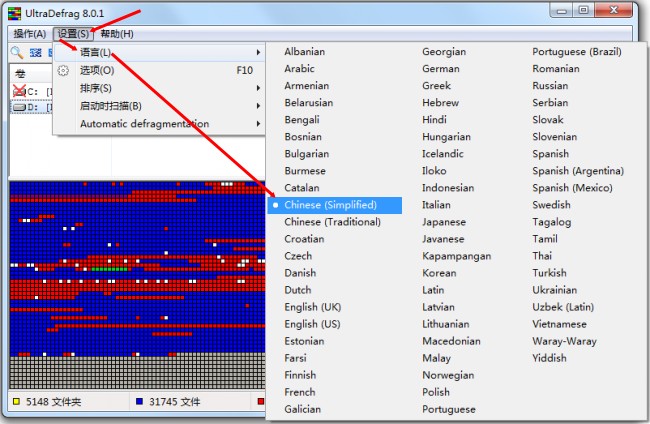Maximize the UltraDefrag window
Viewport: 650px width, 424px height.
pos(583,10)
